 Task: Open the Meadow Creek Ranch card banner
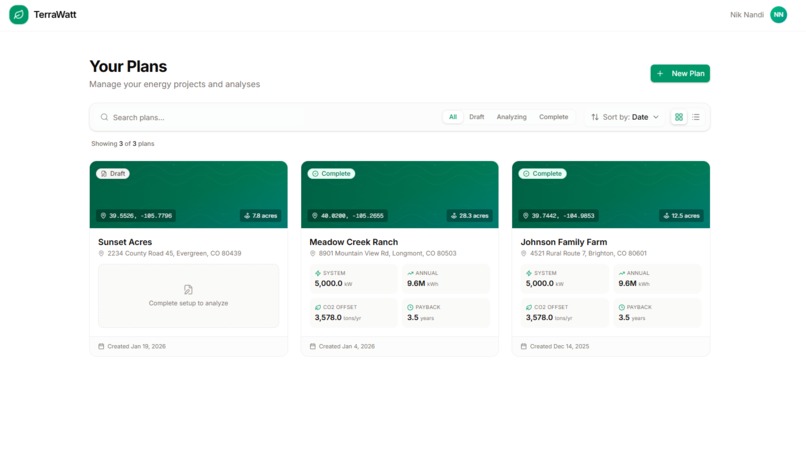[x=400, y=194]
